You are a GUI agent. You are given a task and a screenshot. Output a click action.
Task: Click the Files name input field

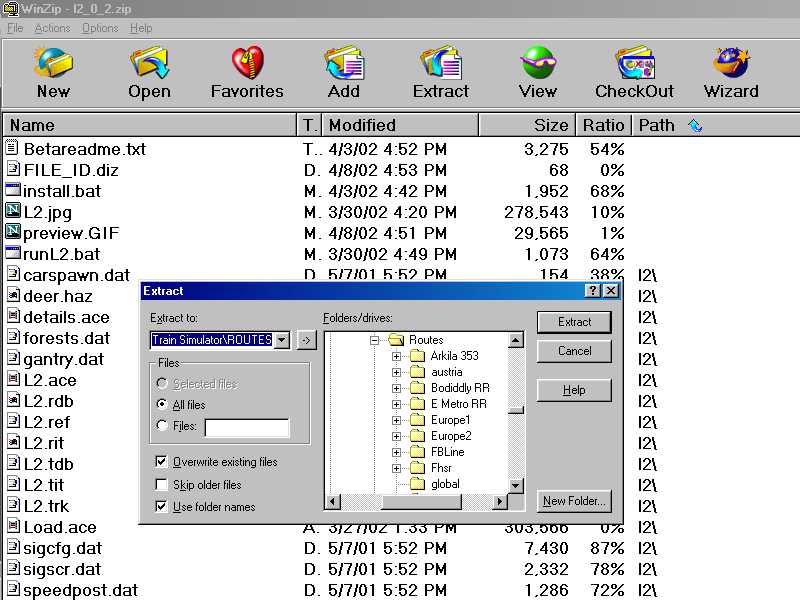click(x=247, y=428)
